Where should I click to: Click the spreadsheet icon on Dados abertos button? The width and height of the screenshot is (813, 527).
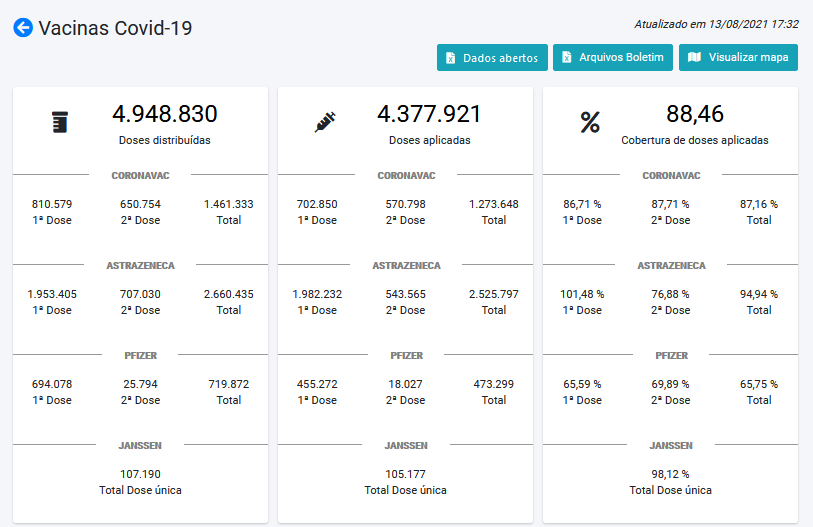click(x=451, y=58)
